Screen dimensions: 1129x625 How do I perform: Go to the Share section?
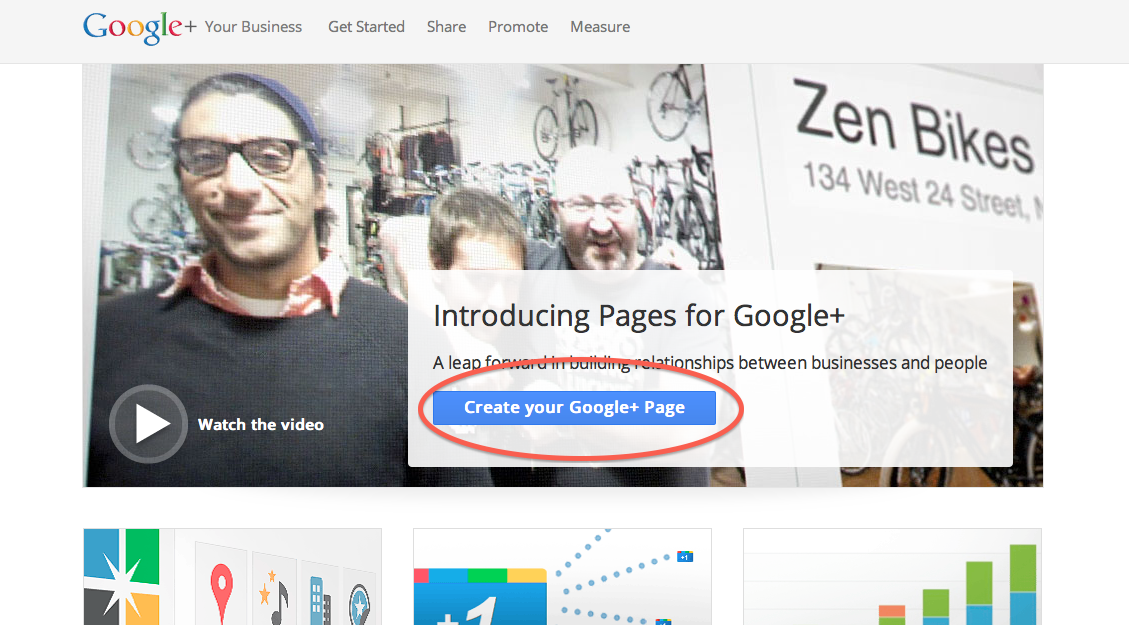(x=446, y=27)
